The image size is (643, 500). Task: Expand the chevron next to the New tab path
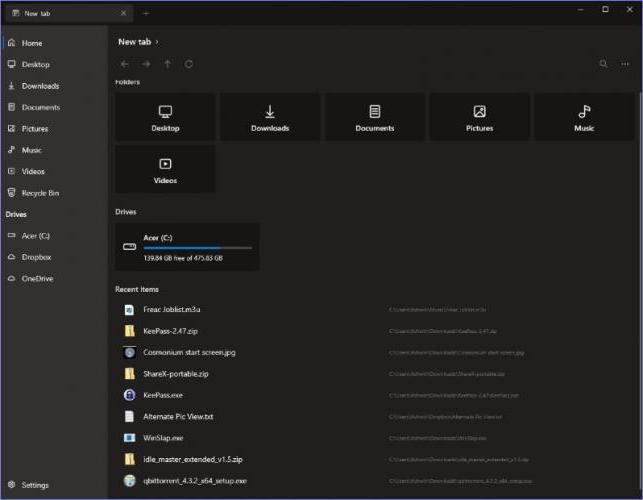pos(156,42)
